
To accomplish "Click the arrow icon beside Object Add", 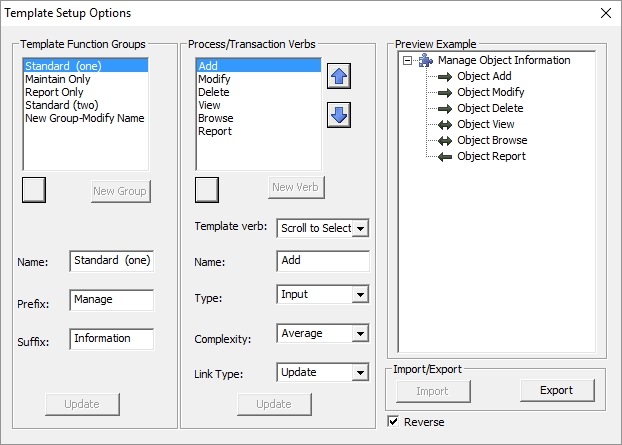I will coord(445,76).
